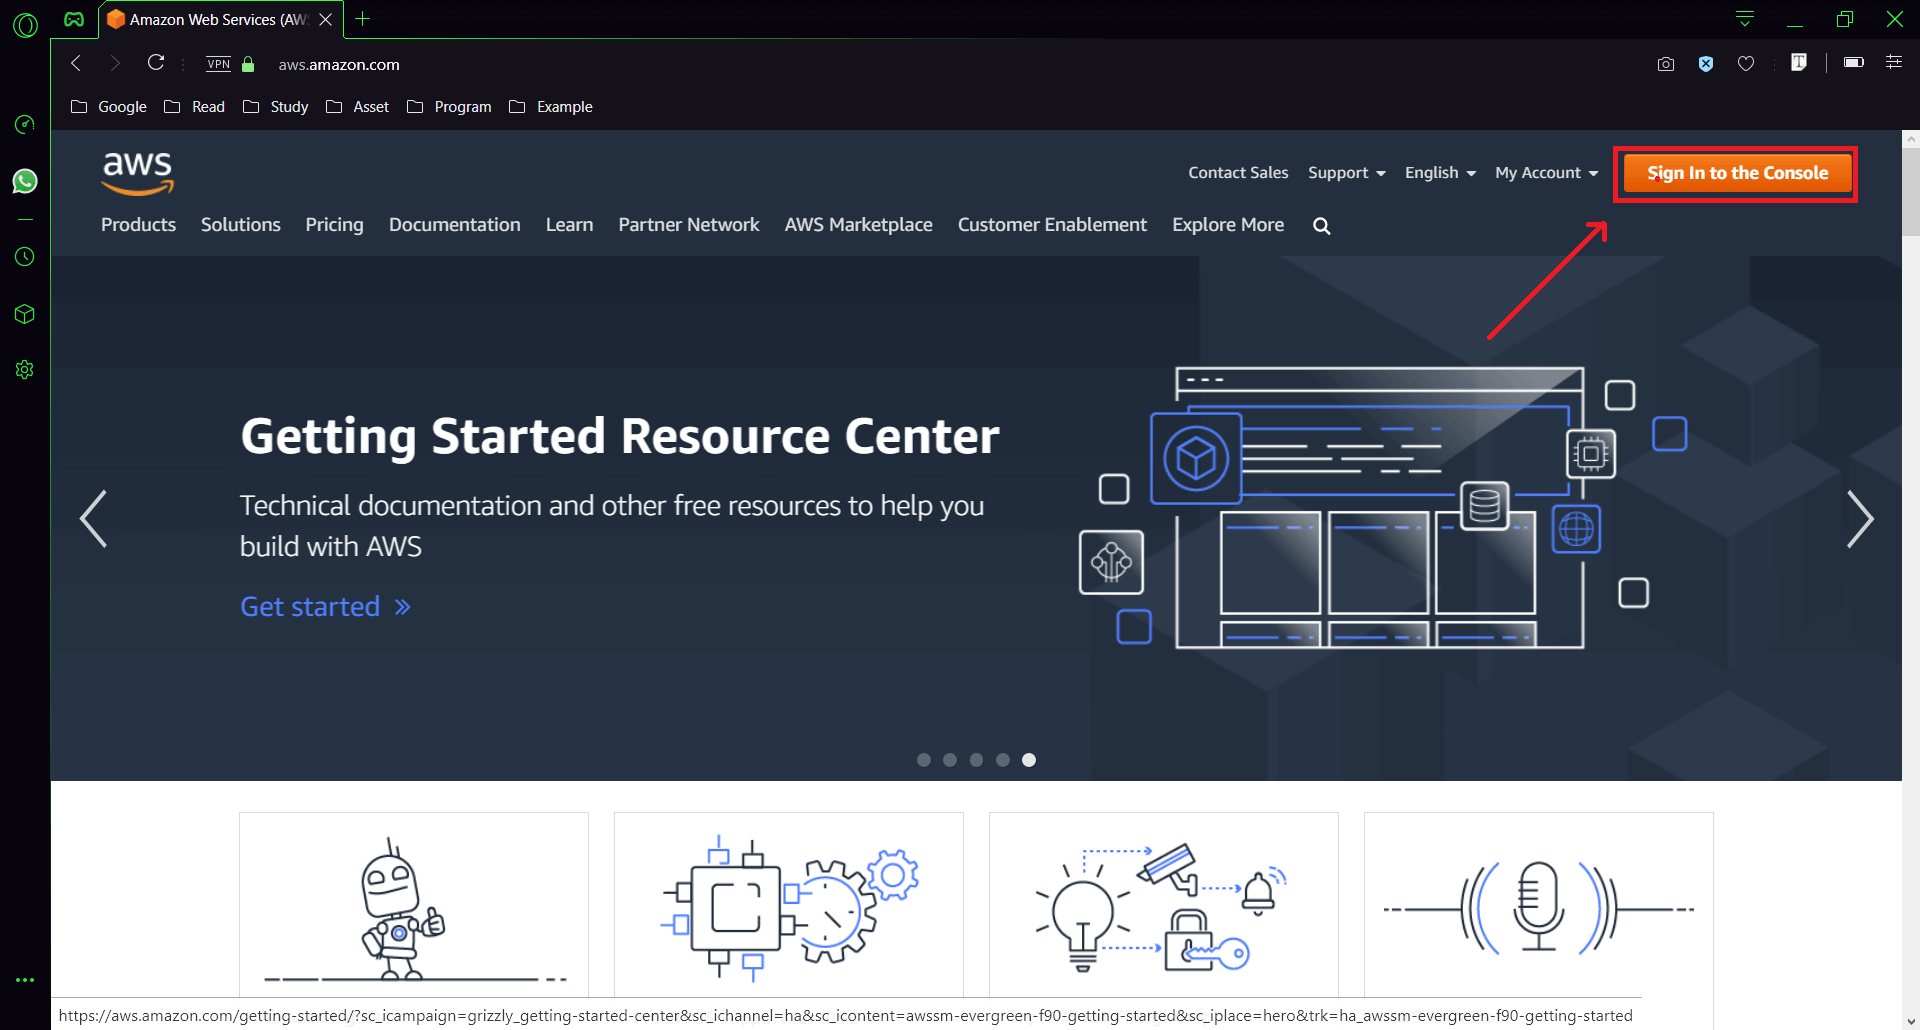1920x1030 pixels.
Task: Select first carousel dot
Action: (x=924, y=760)
